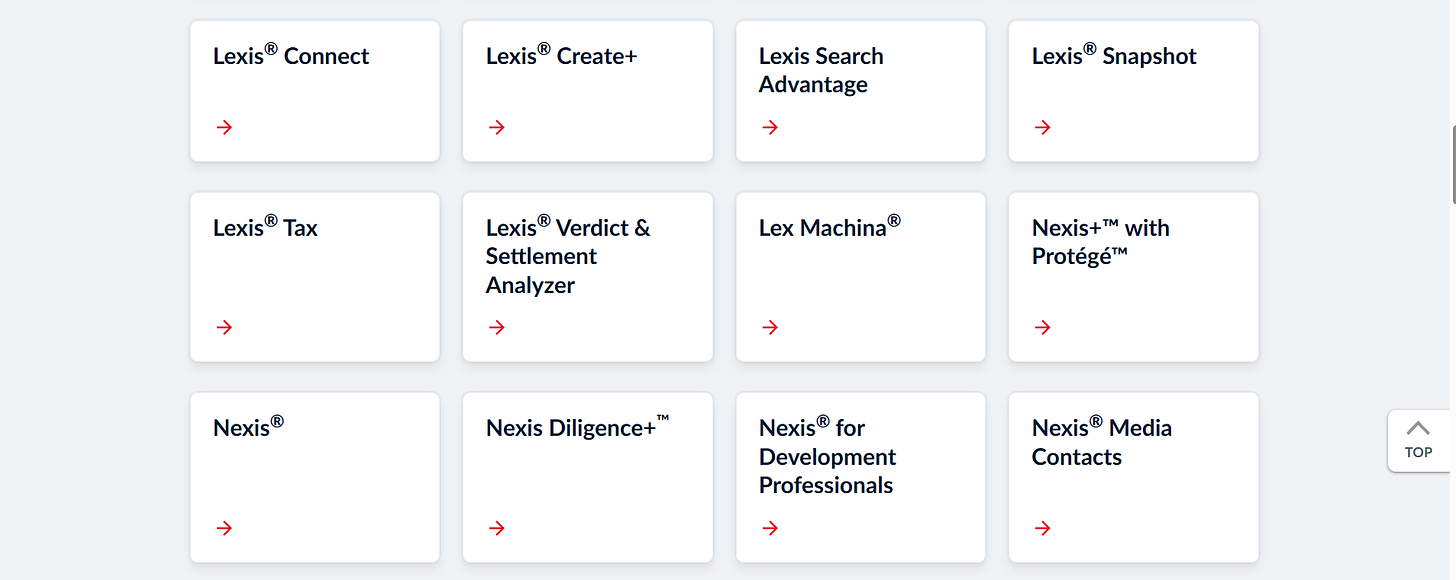The image size is (1456, 580).
Task: Select the Lexis Create+ heading
Action: [561, 55]
